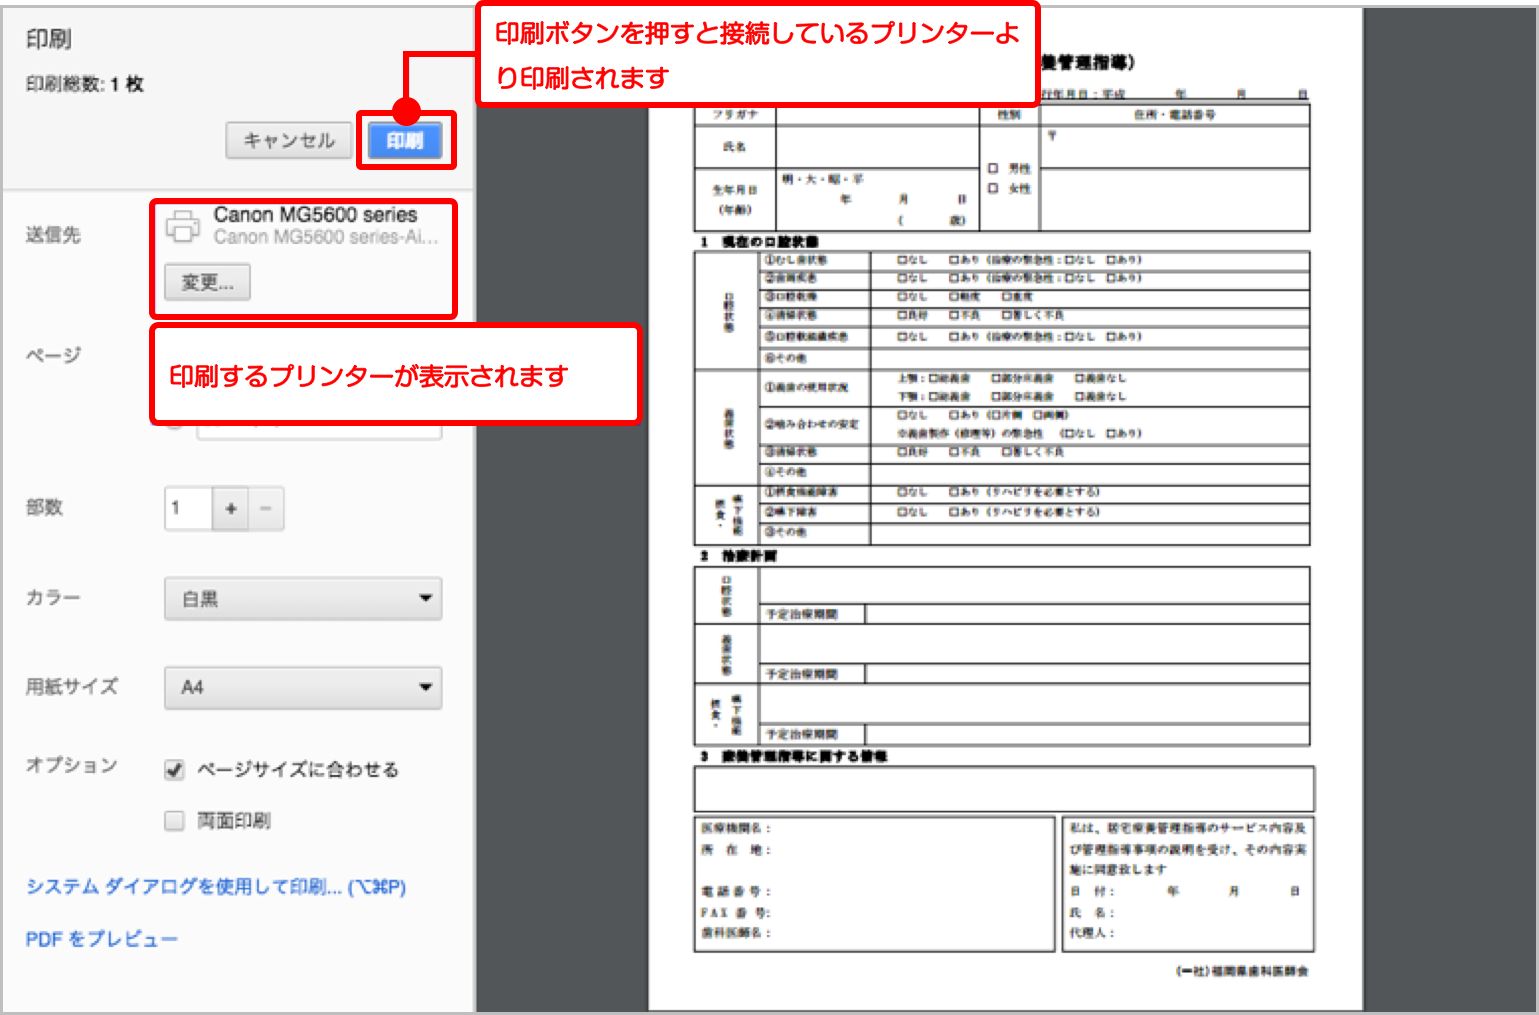Click the red callout about the print button

[757, 55]
